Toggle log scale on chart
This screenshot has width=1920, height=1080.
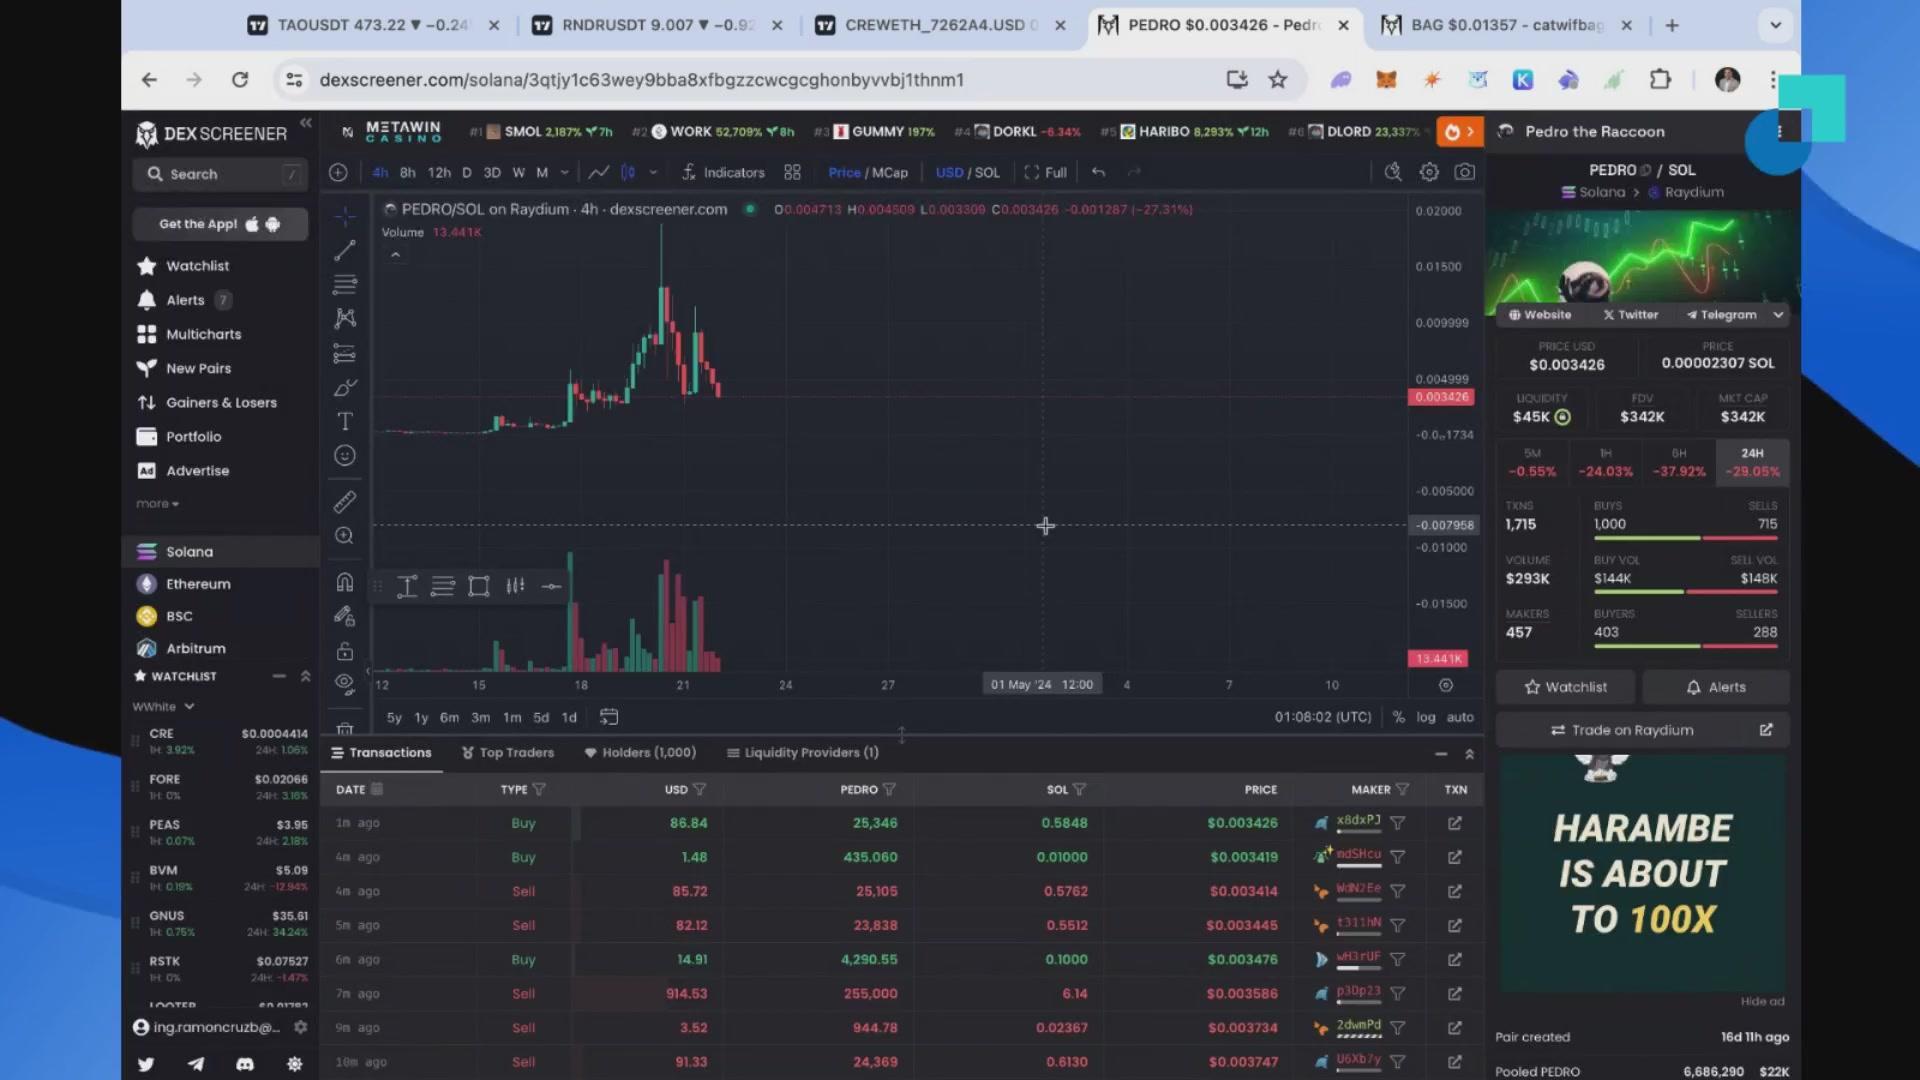point(1426,717)
